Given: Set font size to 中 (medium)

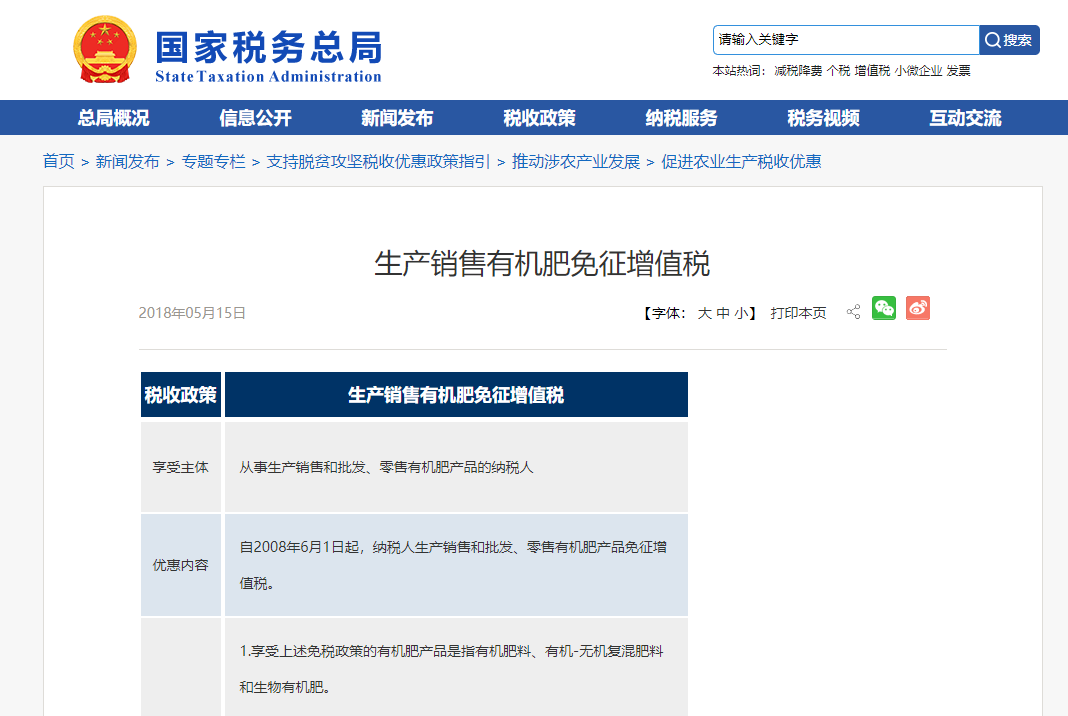Looking at the screenshot, I should (722, 313).
